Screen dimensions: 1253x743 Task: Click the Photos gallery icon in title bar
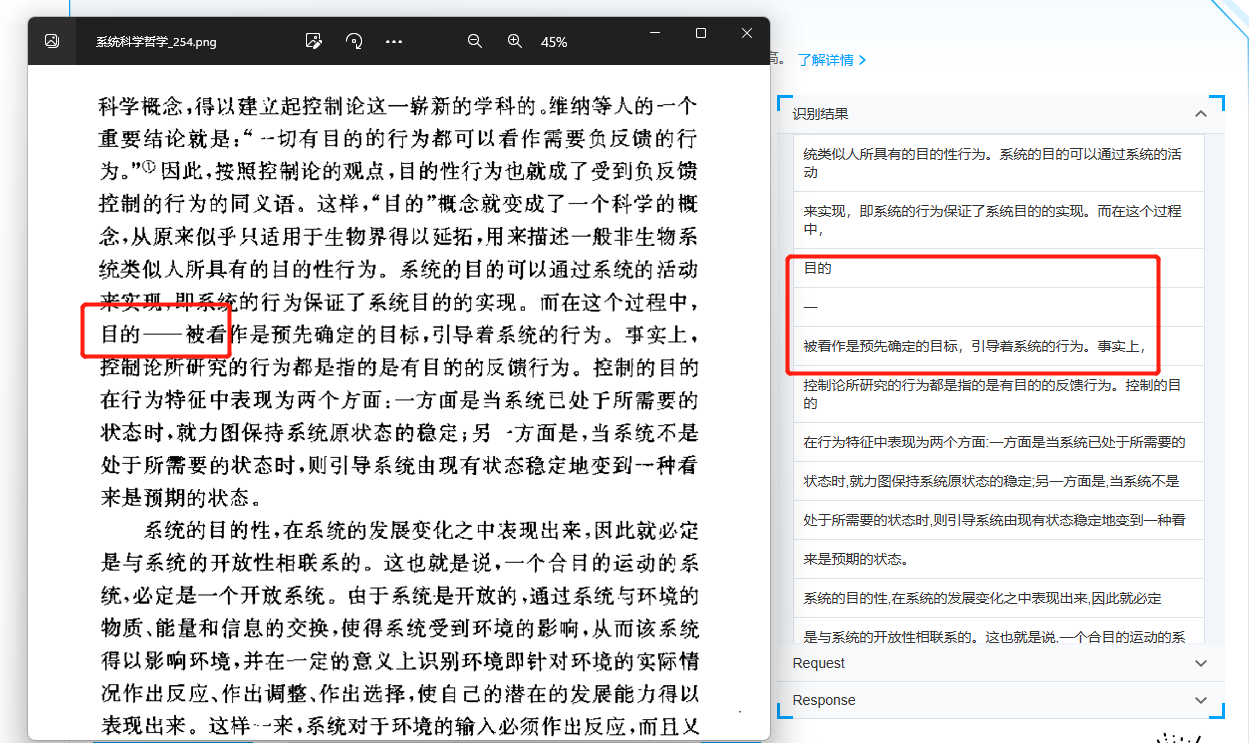pyautogui.click(x=51, y=41)
